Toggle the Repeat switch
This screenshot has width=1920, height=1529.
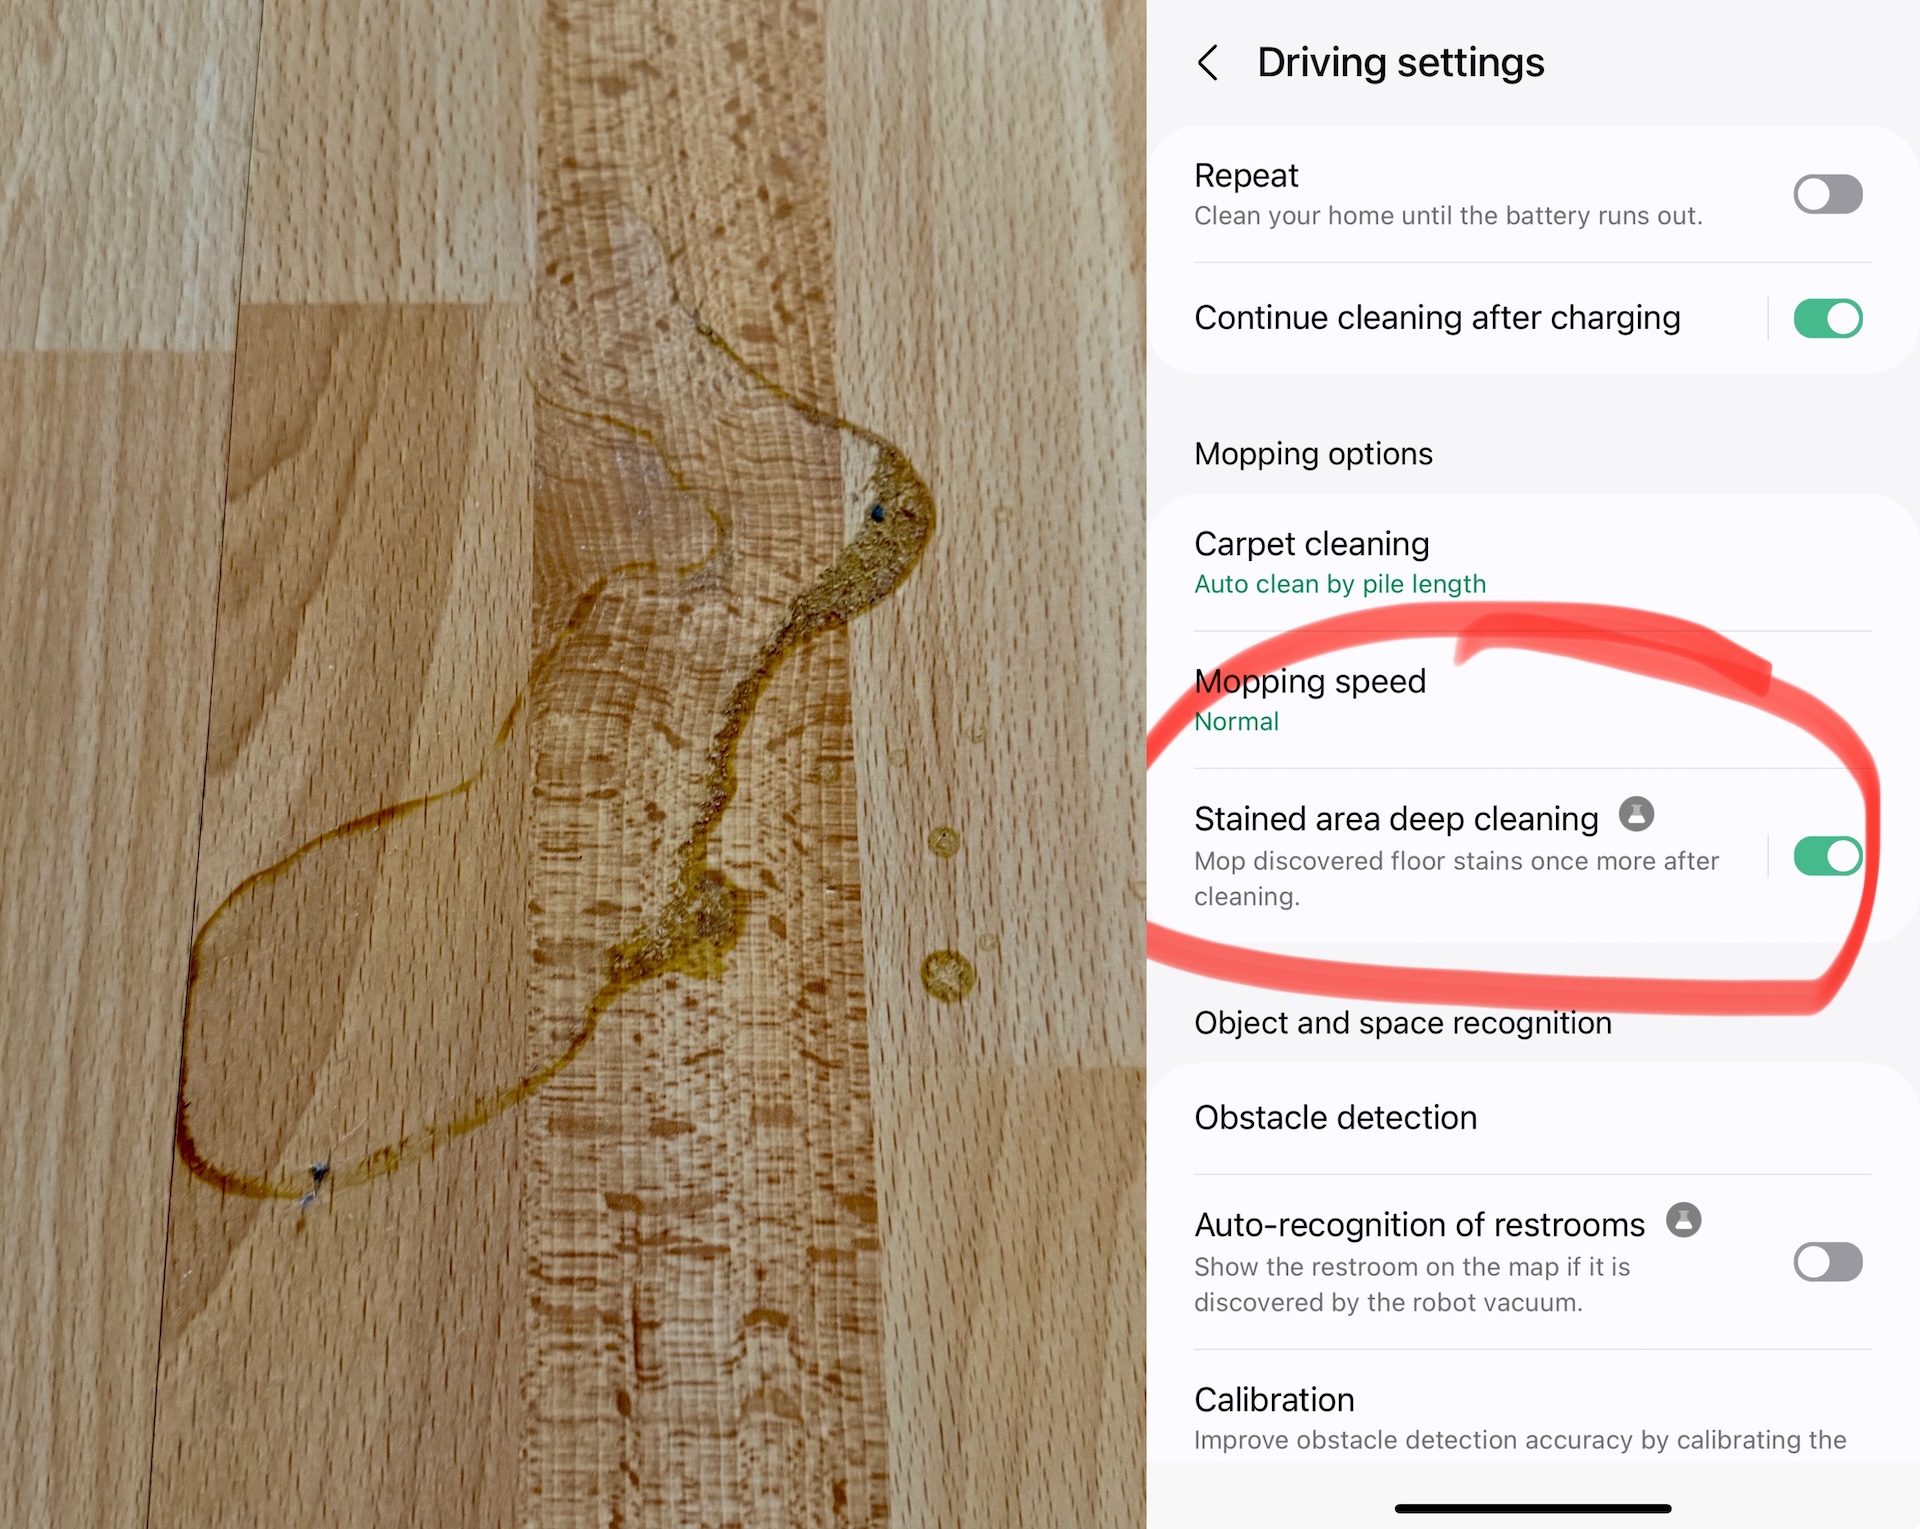[x=1827, y=194]
